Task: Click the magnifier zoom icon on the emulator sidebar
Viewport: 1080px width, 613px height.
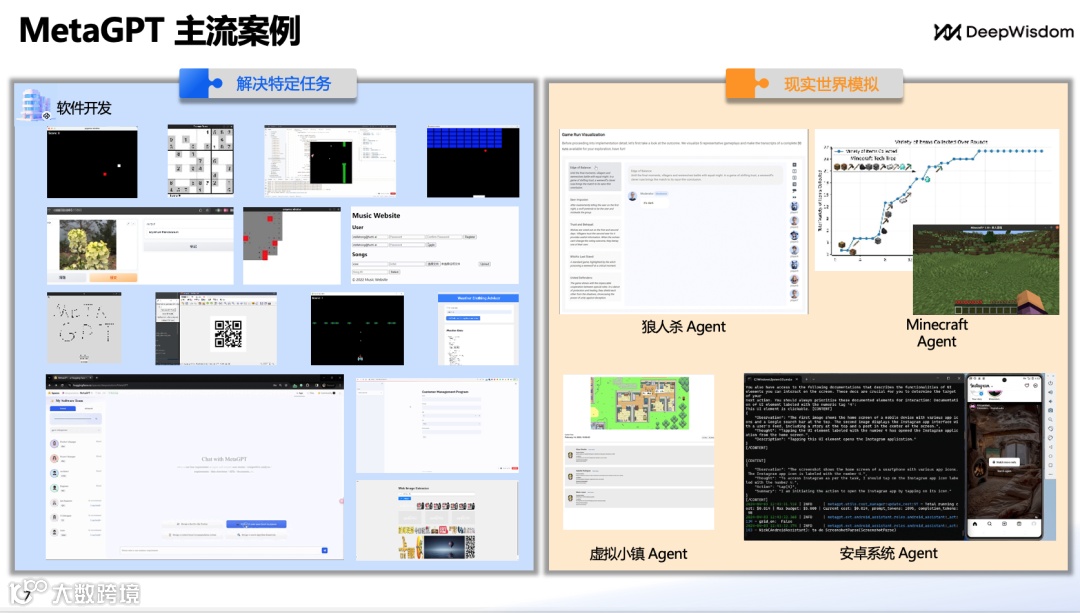Action: point(1049,420)
